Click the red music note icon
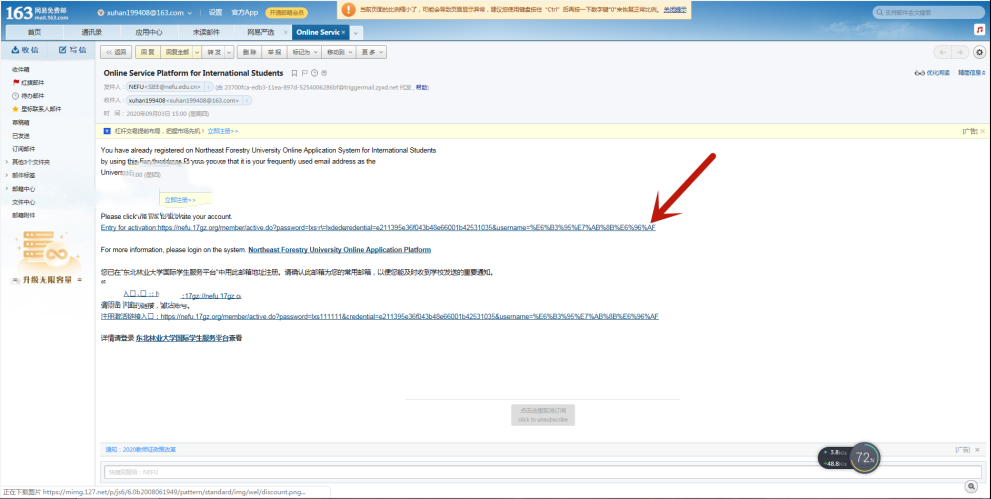This screenshot has width=991, height=499. [x=980, y=31]
